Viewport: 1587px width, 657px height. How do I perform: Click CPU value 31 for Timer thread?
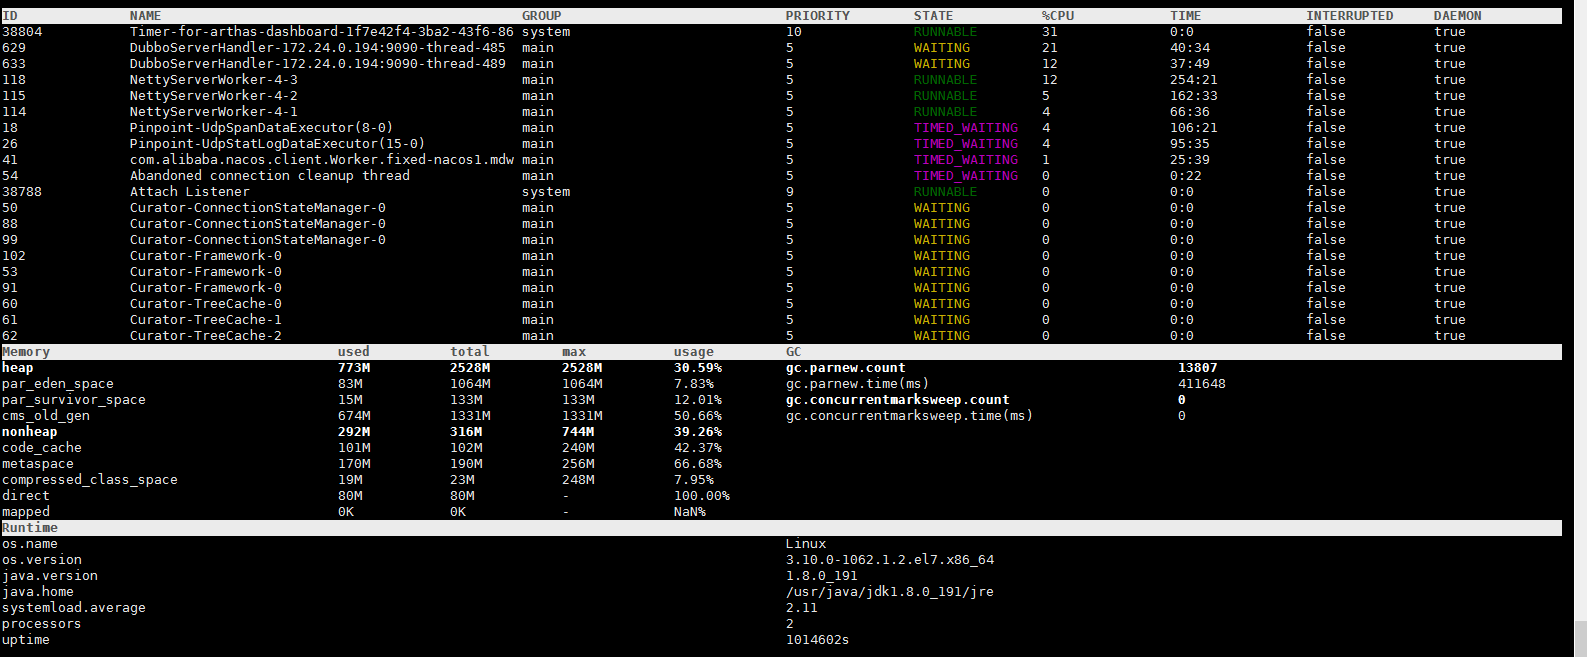pos(1049,32)
